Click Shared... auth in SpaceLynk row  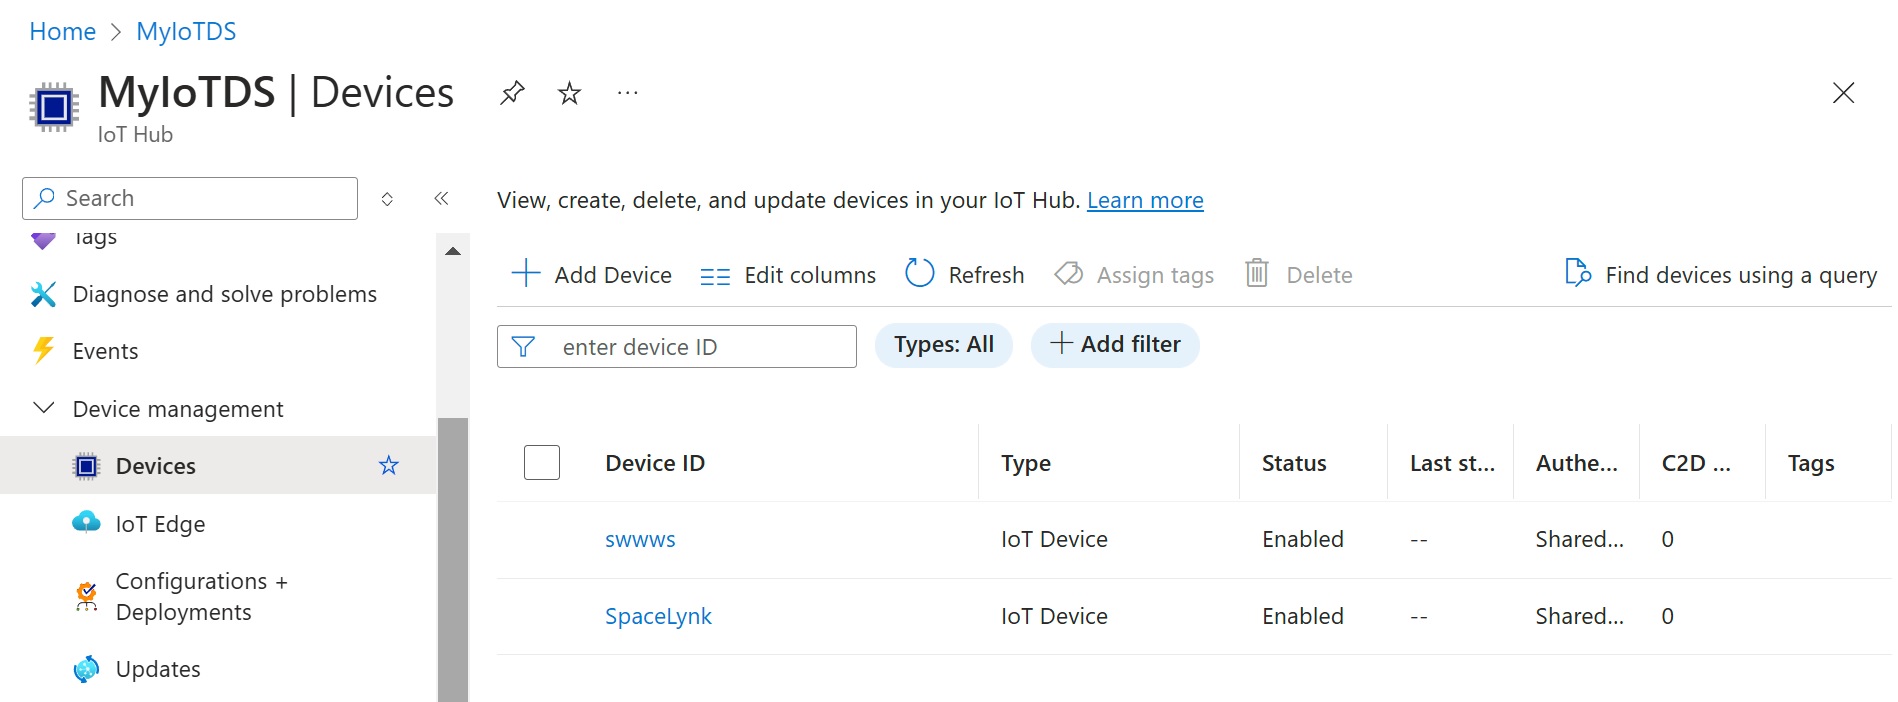[x=1580, y=616]
